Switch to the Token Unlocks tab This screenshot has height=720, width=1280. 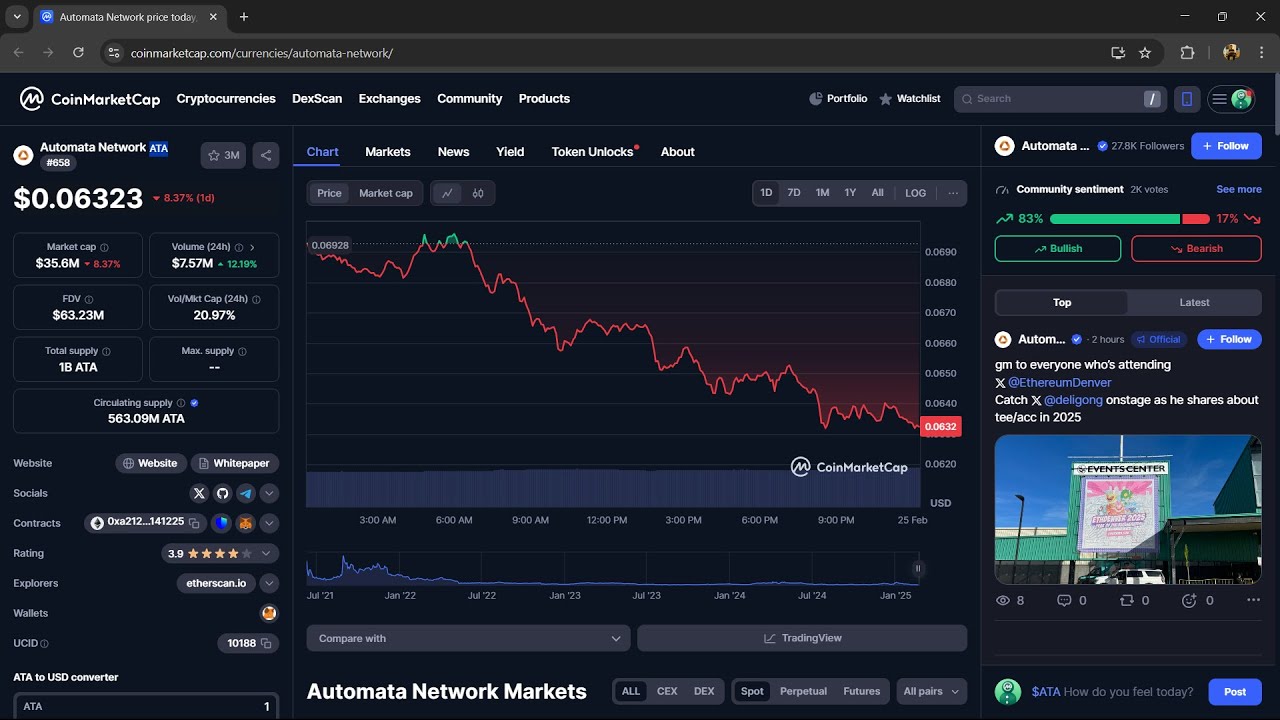click(592, 152)
